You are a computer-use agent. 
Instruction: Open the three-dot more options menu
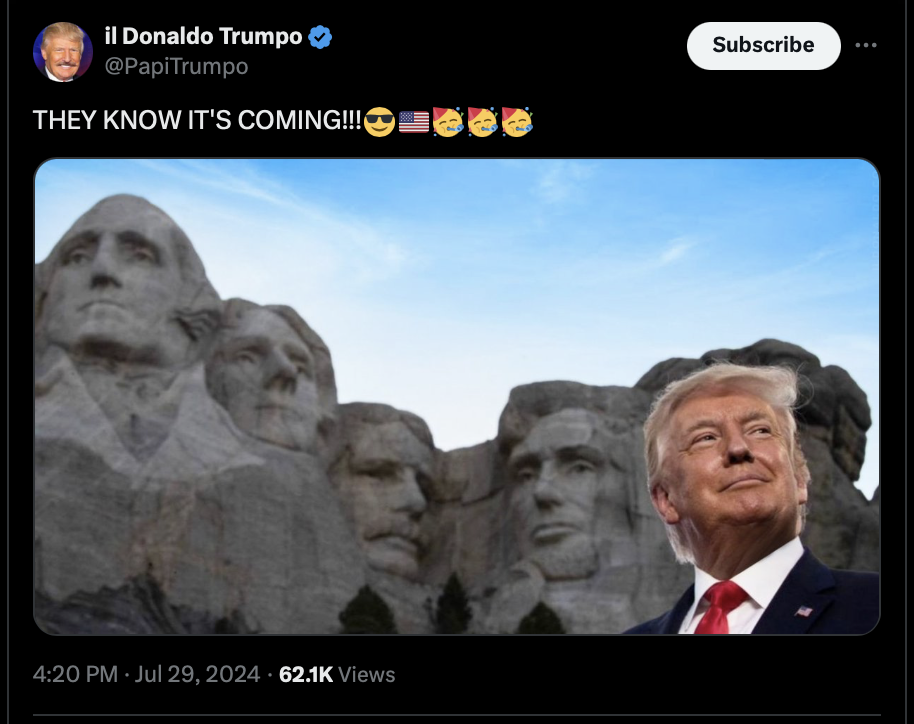pyautogui.click(x=866, y=45)
